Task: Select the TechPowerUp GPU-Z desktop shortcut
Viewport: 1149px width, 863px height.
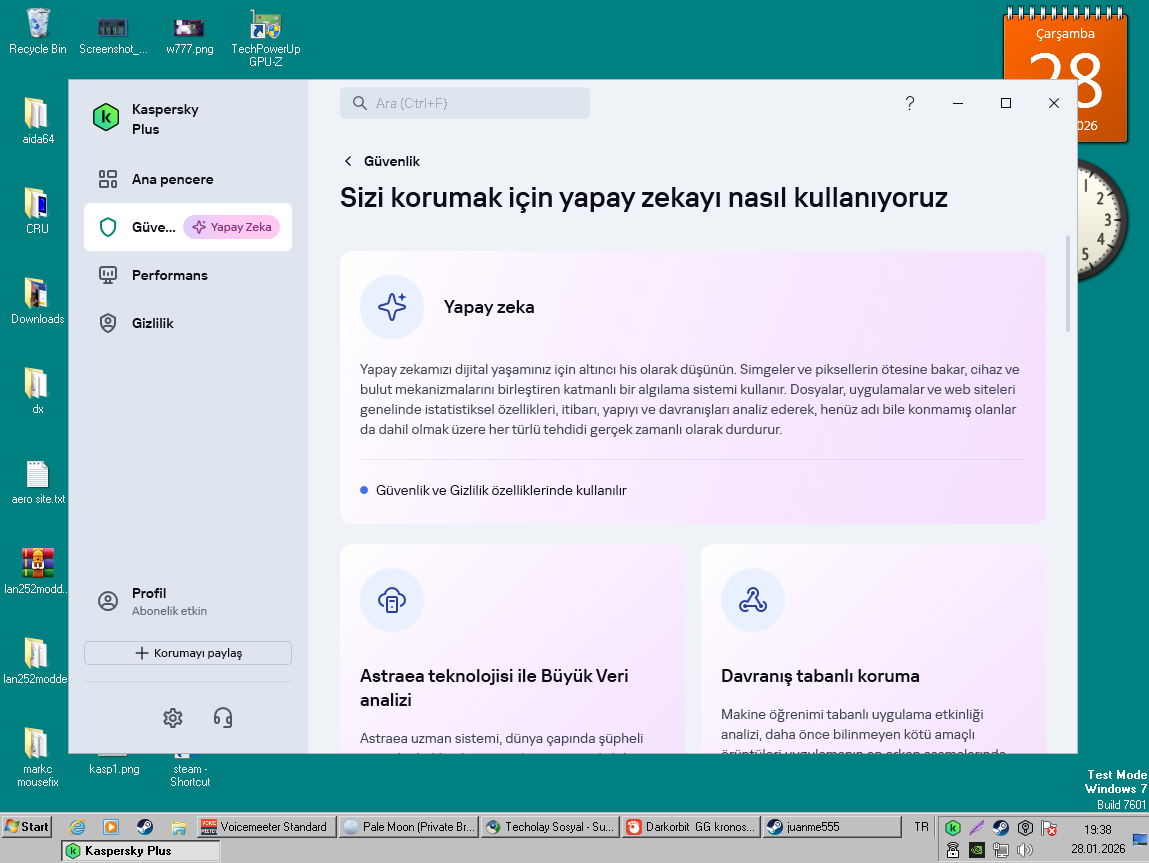Action: pyautogui.click(x=265, y=39)
